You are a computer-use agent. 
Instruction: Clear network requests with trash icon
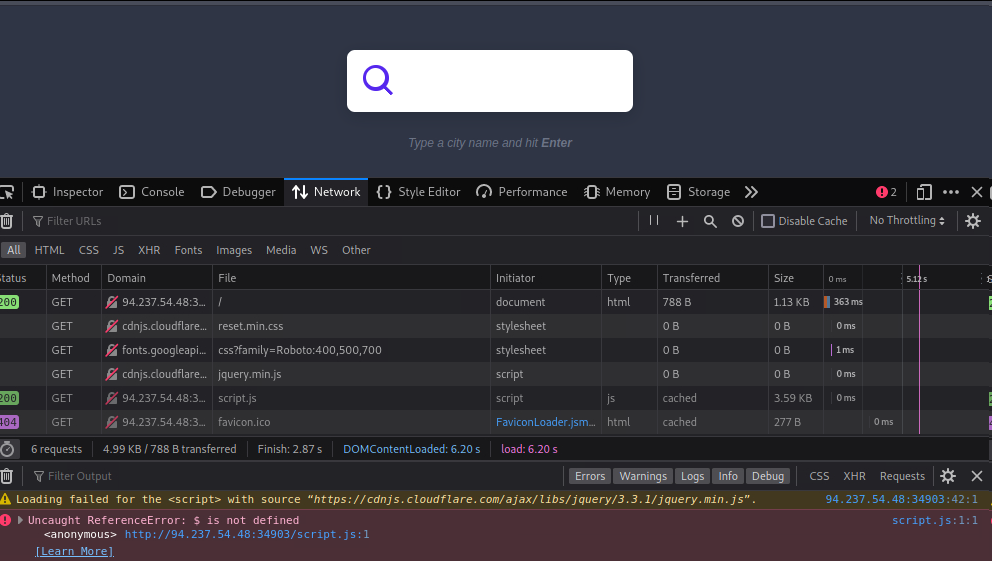coord(7,221)
